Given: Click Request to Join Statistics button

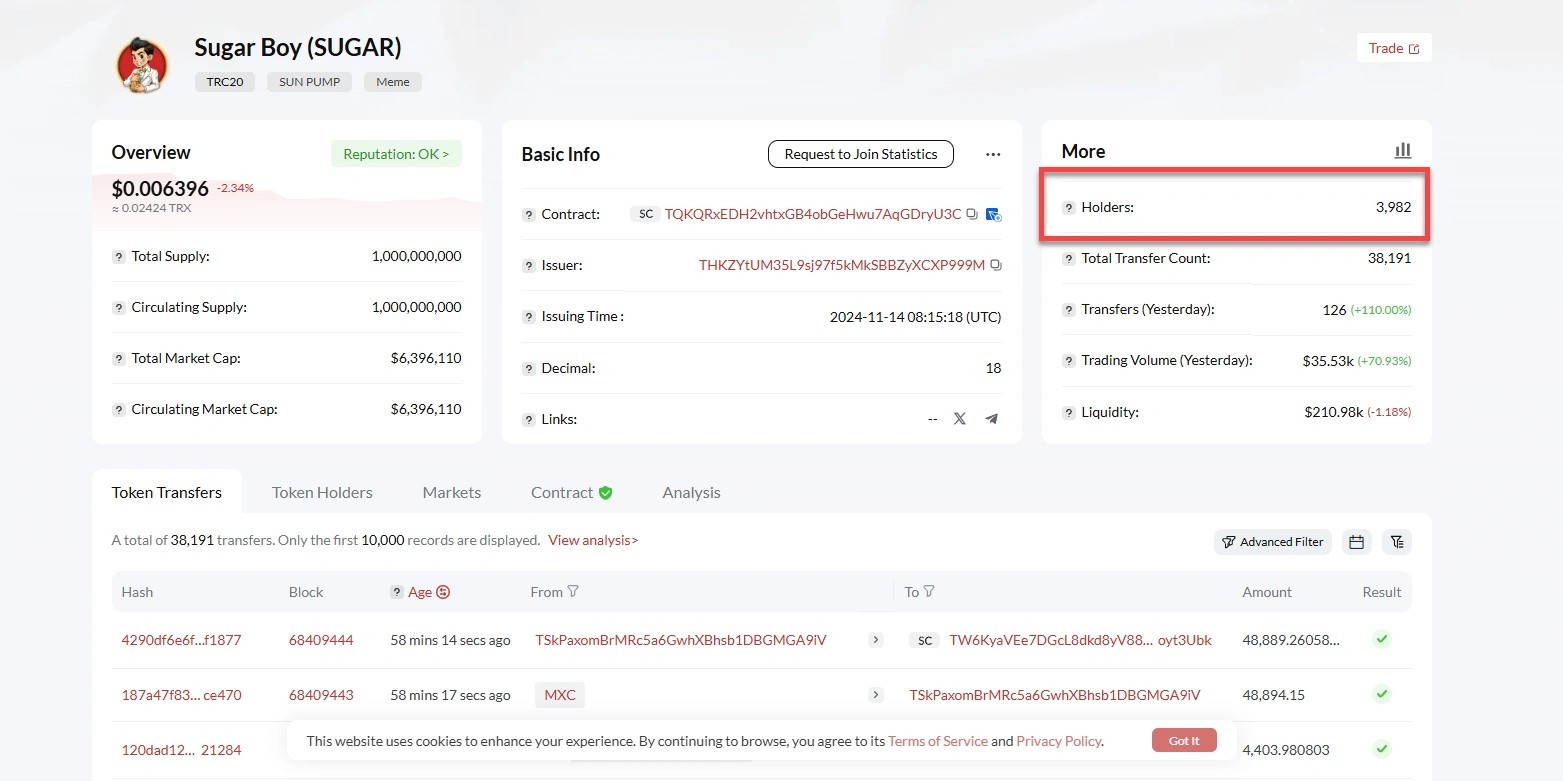Looking at the screenshot, I should click(861, 154).
